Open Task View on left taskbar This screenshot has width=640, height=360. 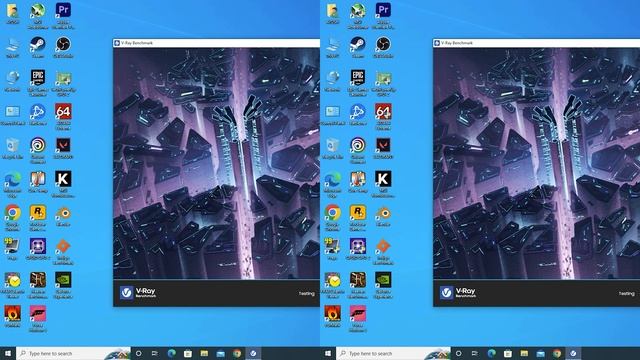(155, 353)
